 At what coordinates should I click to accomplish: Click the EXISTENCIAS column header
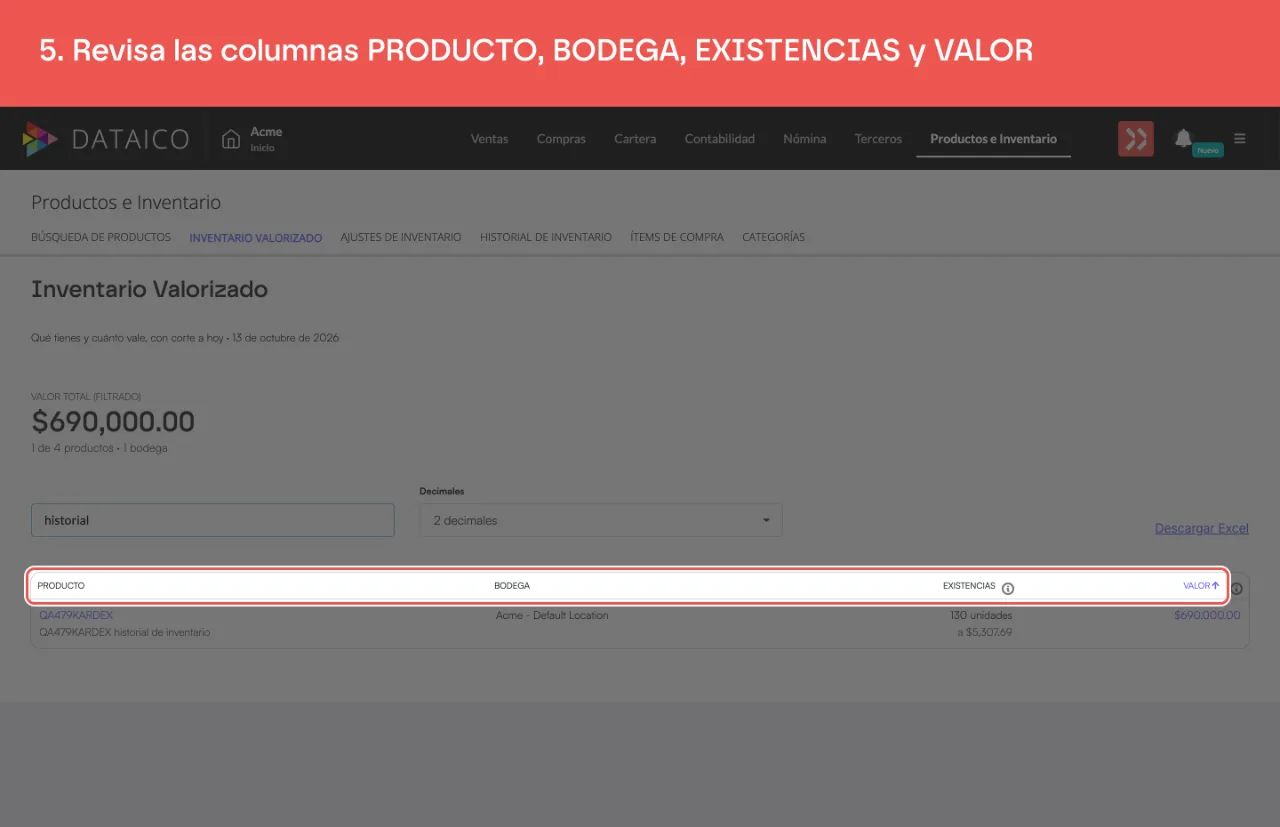pyautogui.click(x=969, y=586)
